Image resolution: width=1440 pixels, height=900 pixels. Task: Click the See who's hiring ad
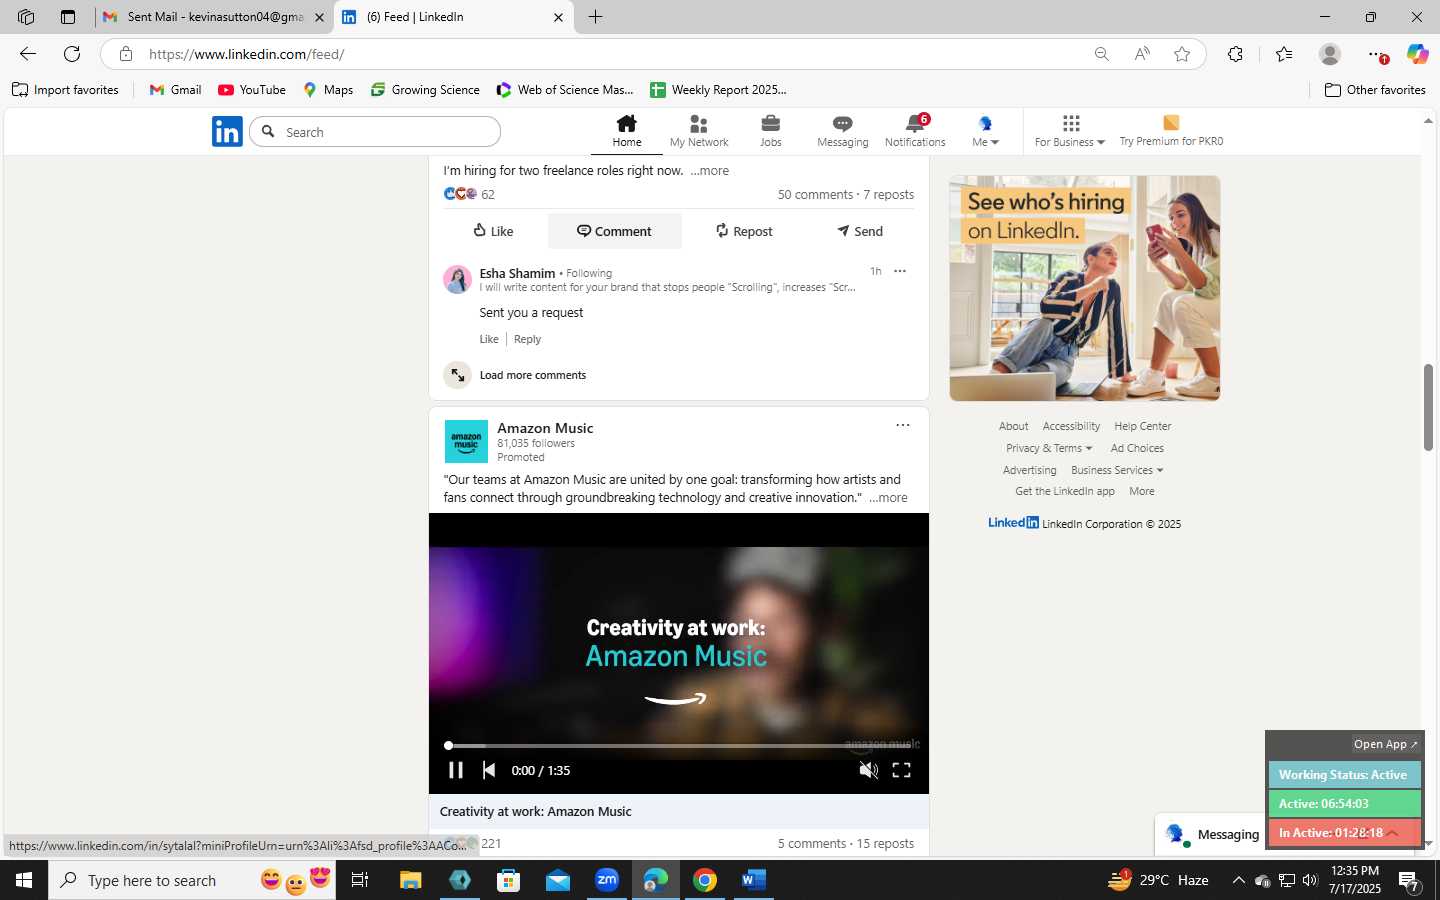tap(1085, 288)
